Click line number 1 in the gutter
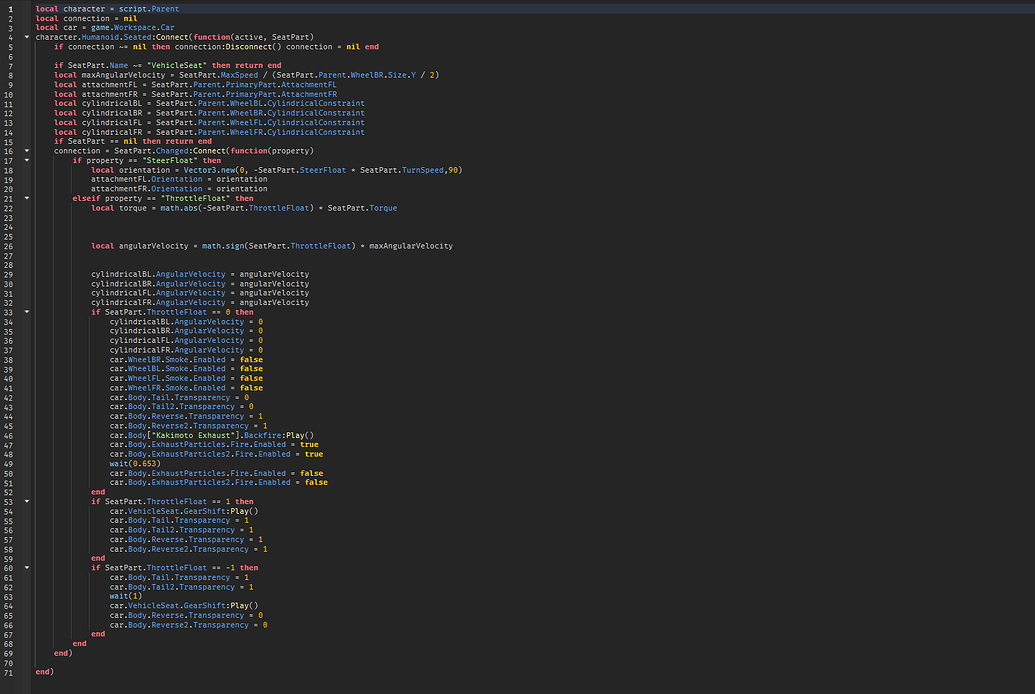1035x694 pixels. pyautogui.click(x=10, y=8)
